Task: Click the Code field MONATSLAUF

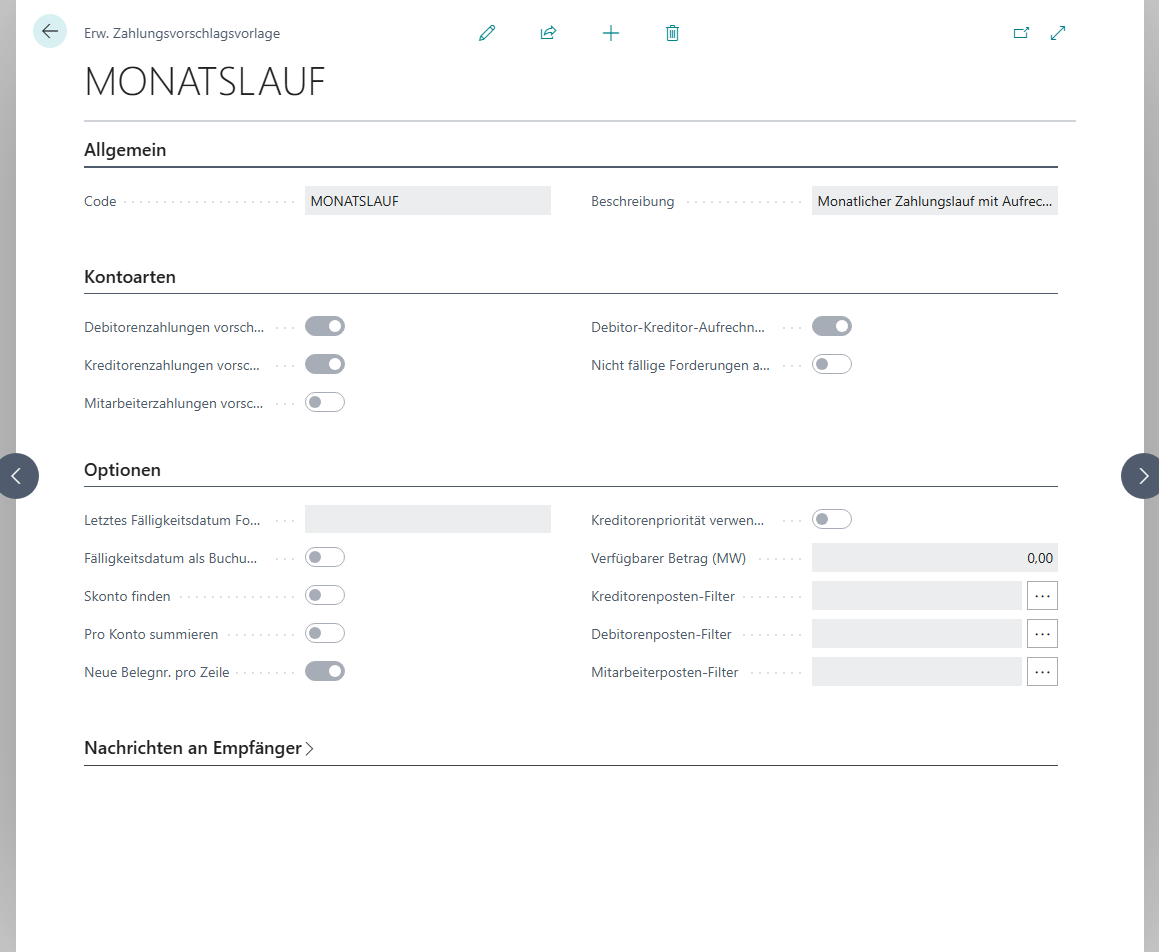Action: [427, 201]
